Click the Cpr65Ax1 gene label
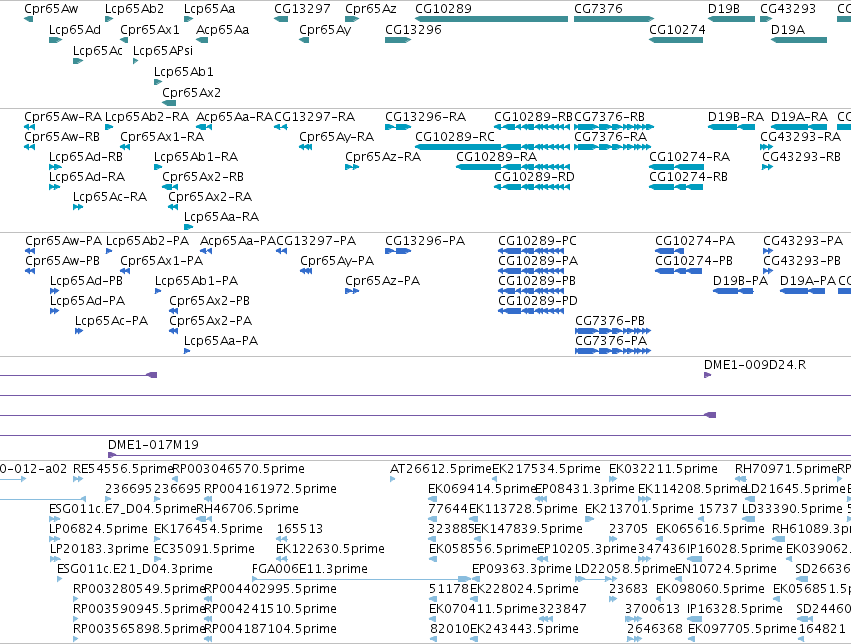Screen dimensions: 851x644 click(150, 29)
